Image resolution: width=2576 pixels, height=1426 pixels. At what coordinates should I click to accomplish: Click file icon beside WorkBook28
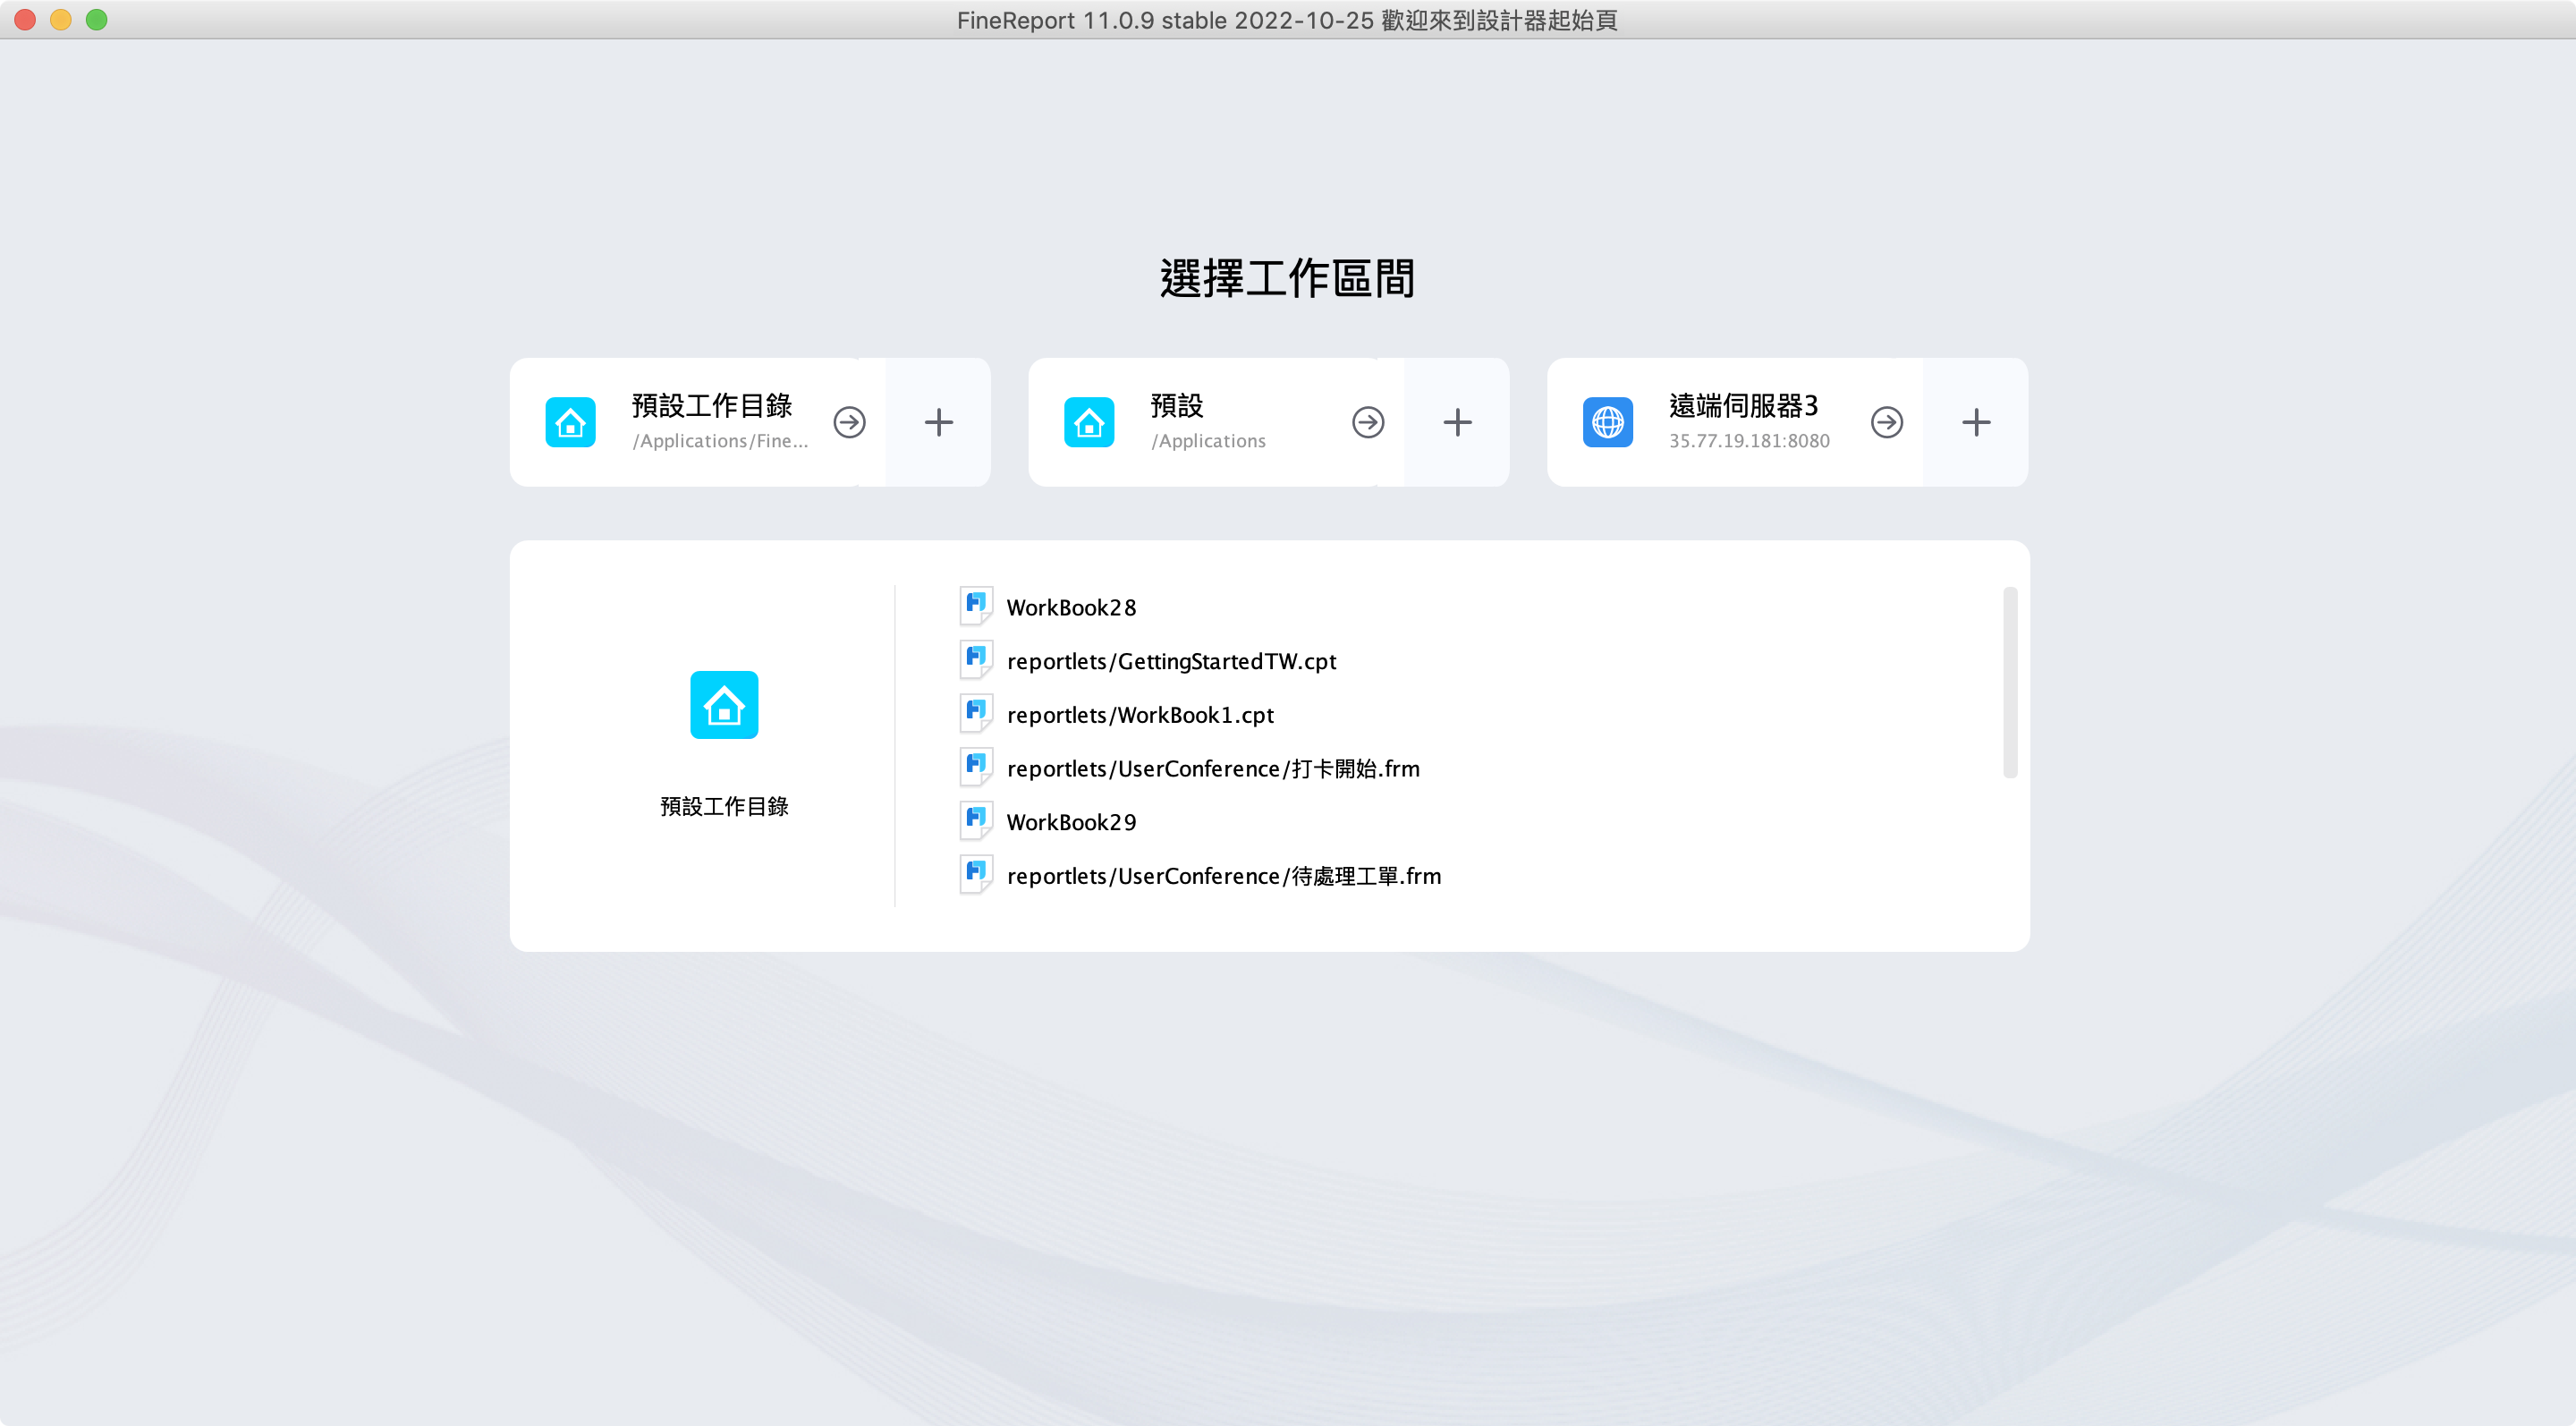point(976,606)
